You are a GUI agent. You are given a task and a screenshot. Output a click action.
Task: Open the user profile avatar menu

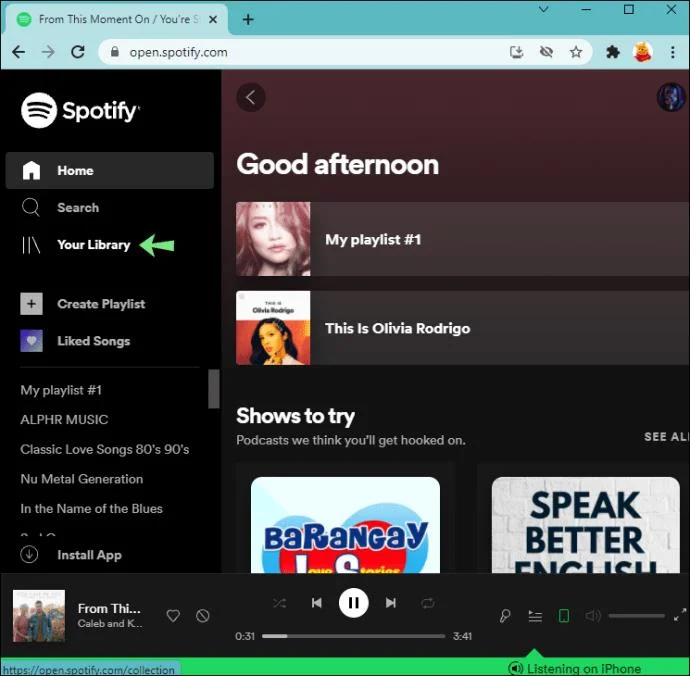[671, 97]
